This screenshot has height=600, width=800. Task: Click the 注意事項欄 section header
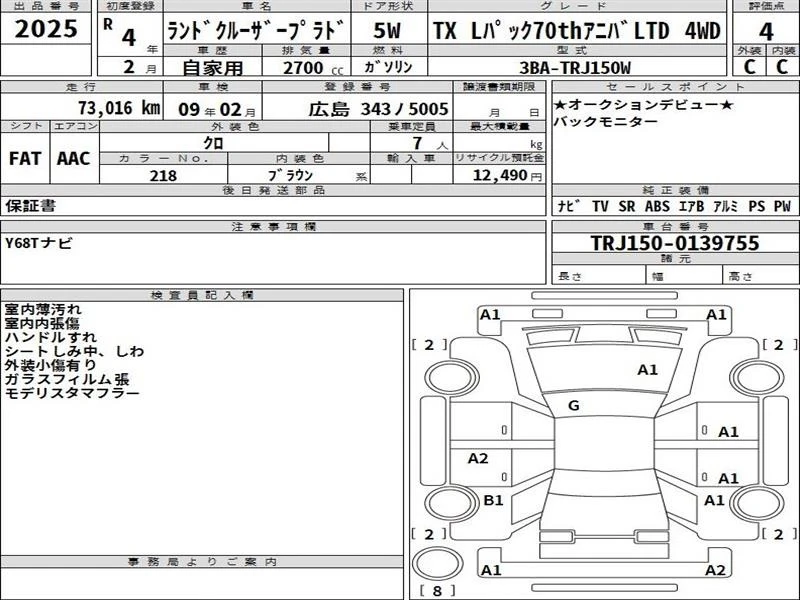coord(274,227)
